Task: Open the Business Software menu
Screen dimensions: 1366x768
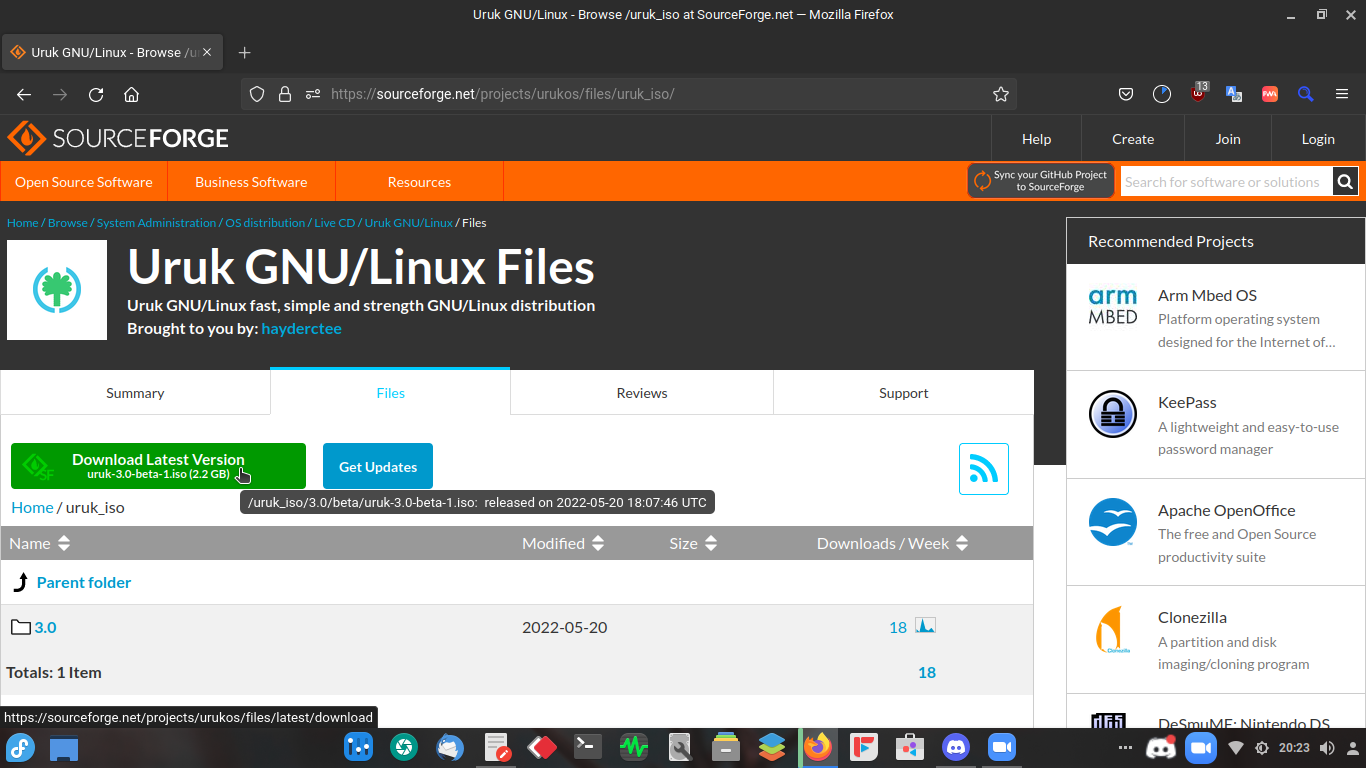Action: [251, 182]
